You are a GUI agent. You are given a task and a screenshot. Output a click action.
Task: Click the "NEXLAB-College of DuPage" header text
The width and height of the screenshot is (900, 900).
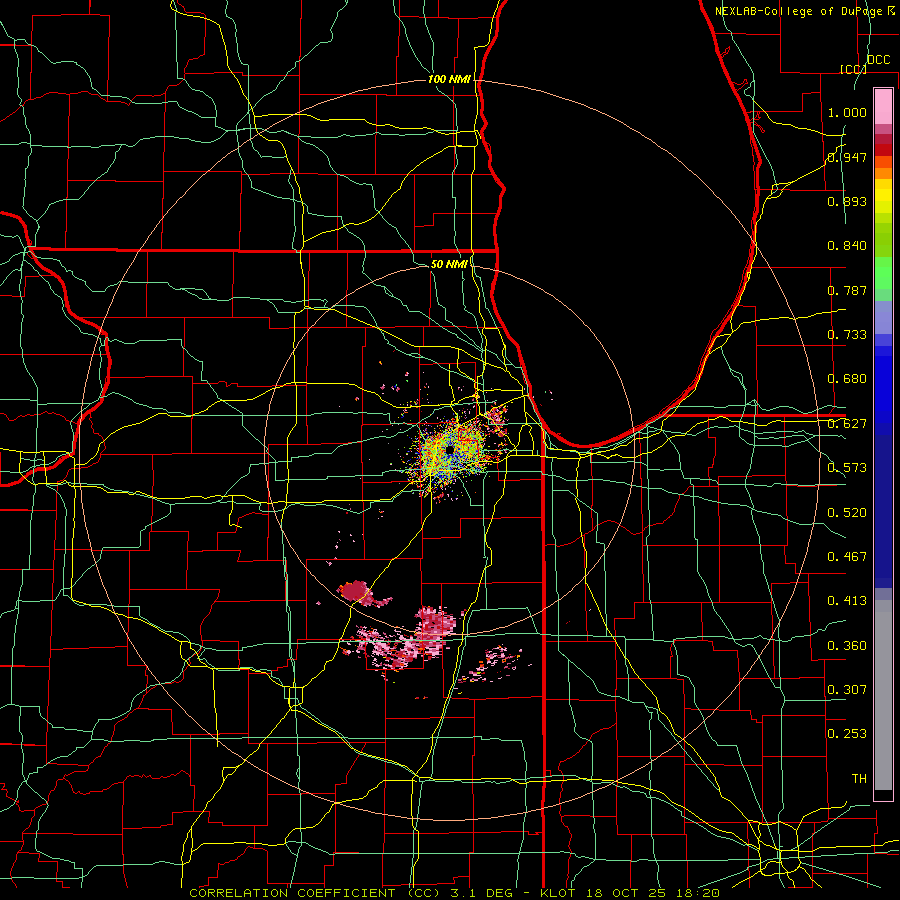pos(801,11)
